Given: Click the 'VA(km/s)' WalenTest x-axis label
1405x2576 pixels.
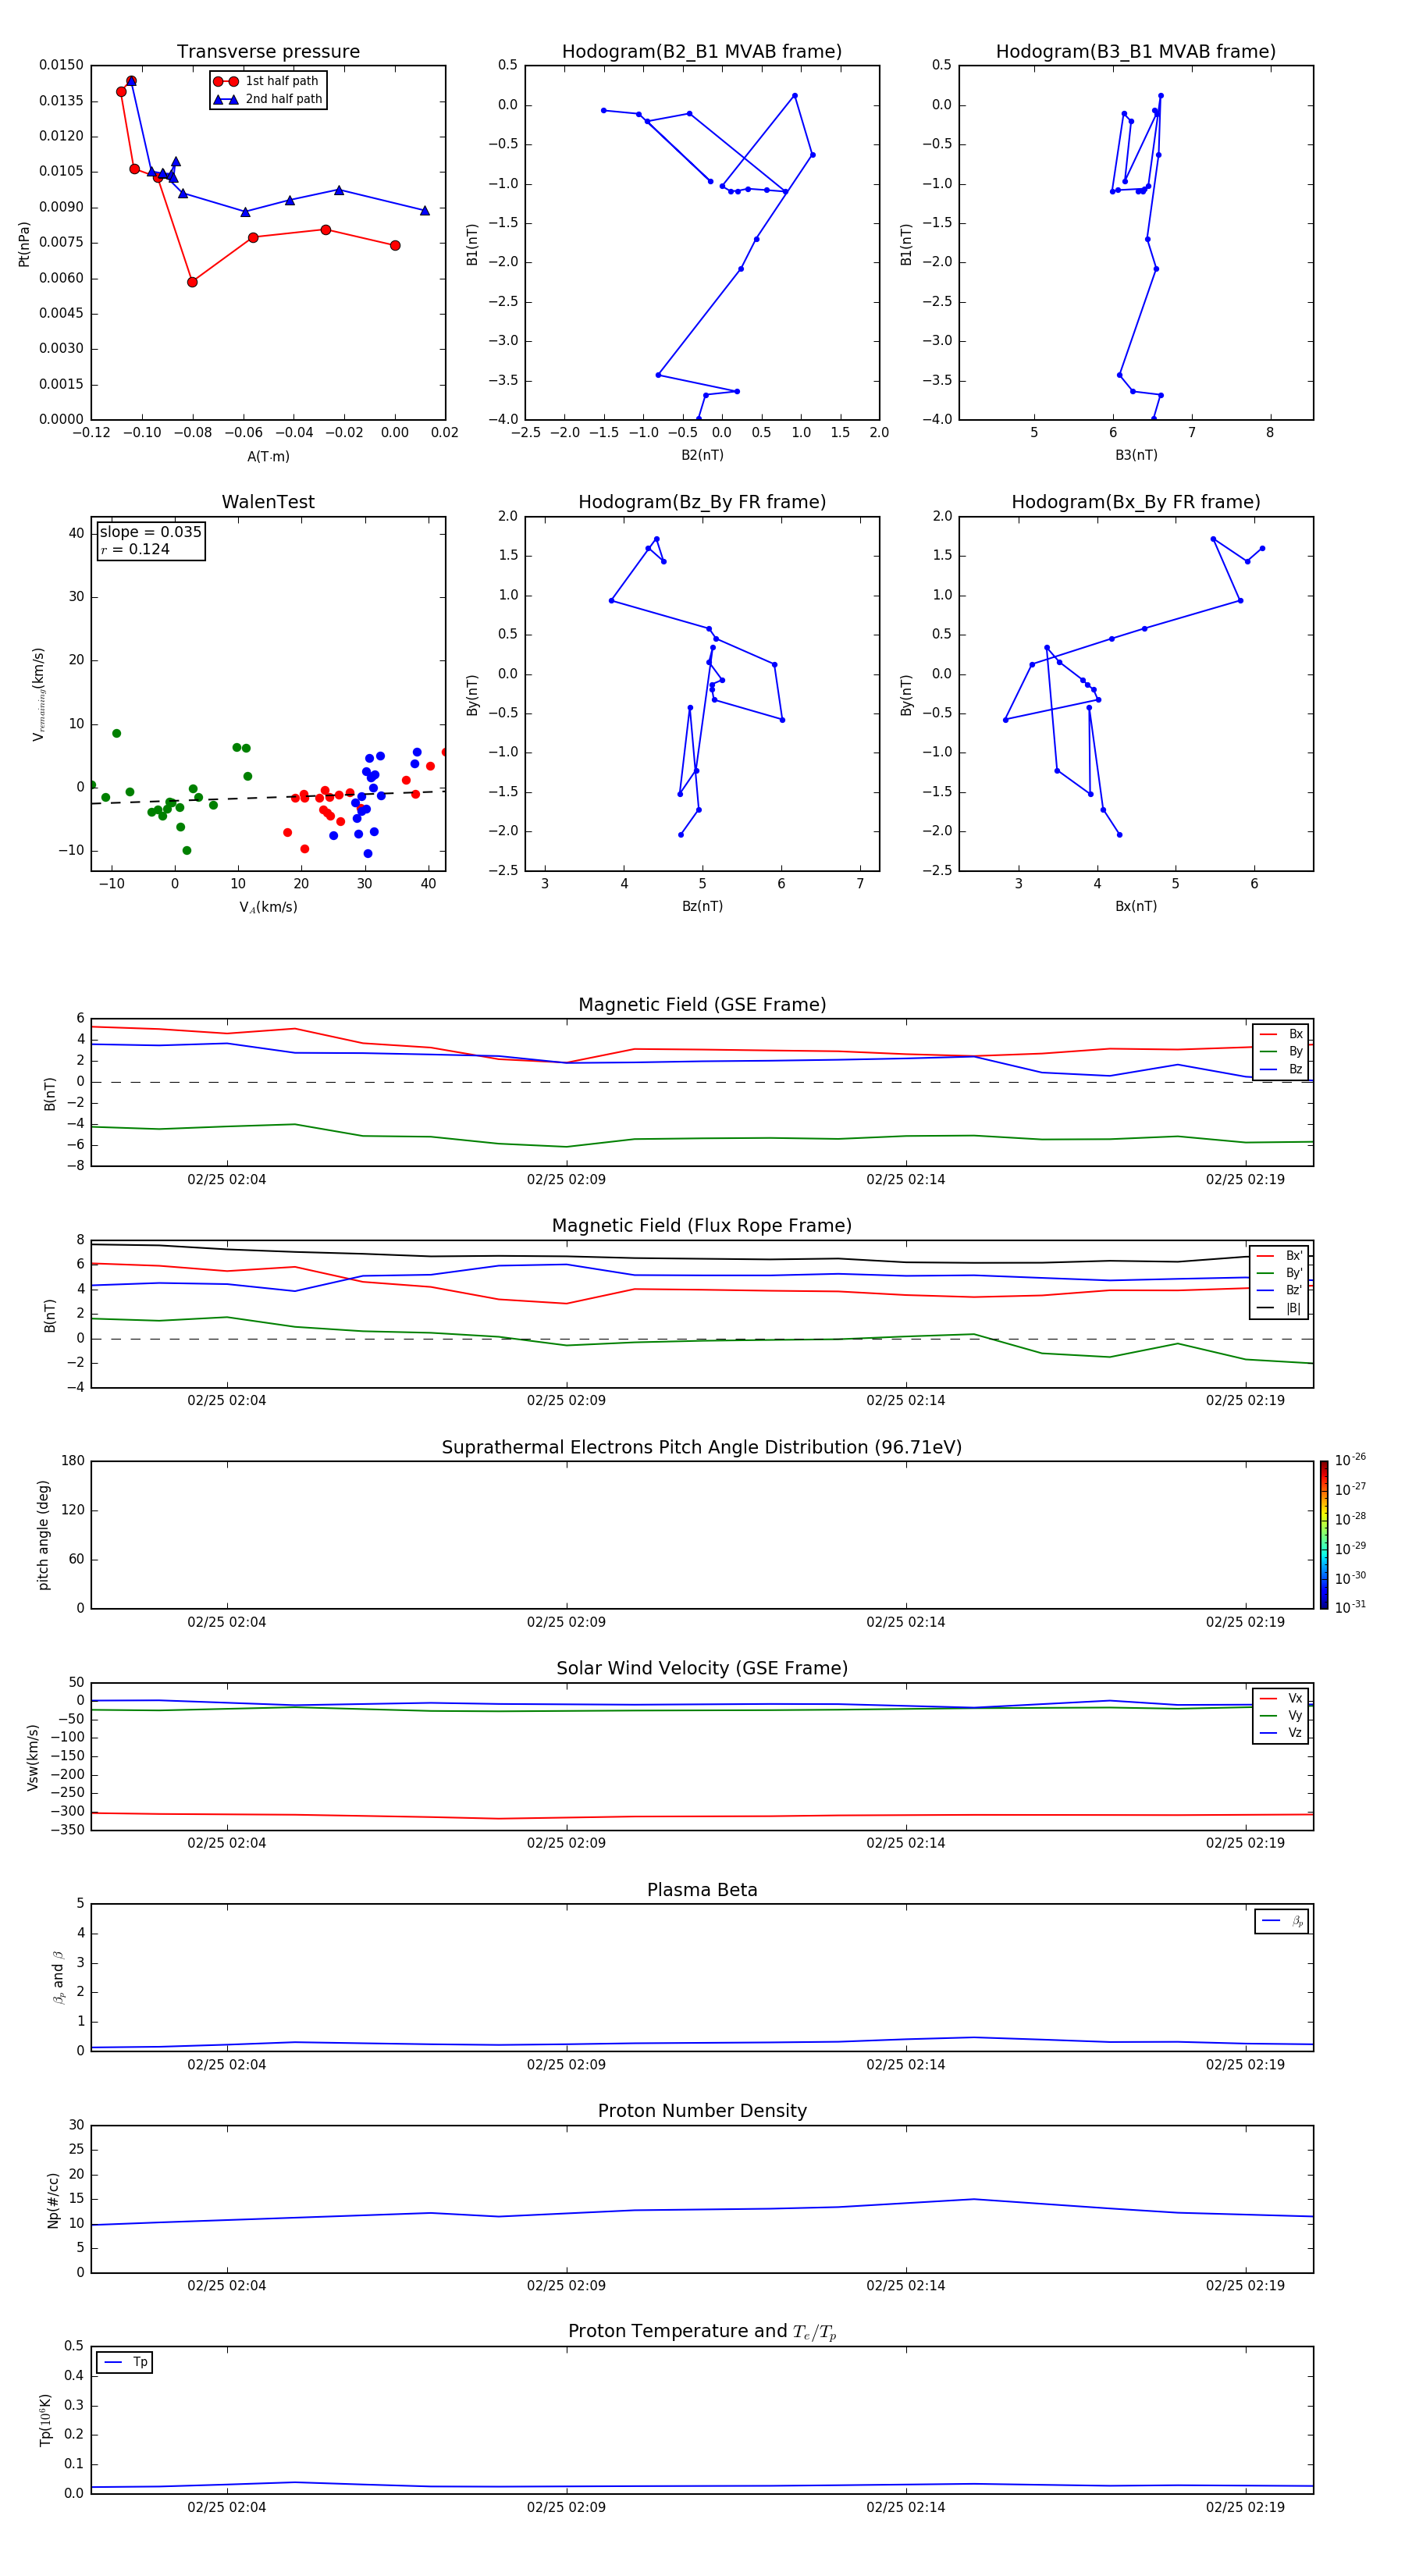Looking at the screenshot, I should coord(268,907).
